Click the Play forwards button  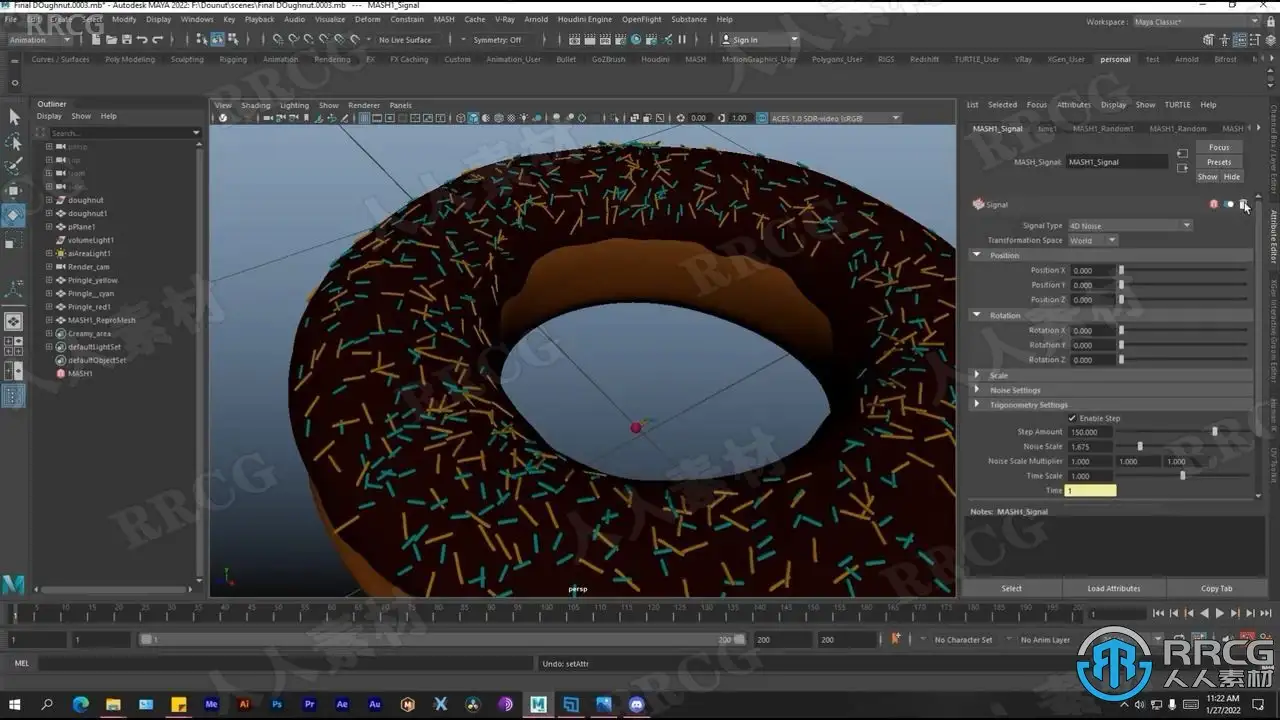1219,613
